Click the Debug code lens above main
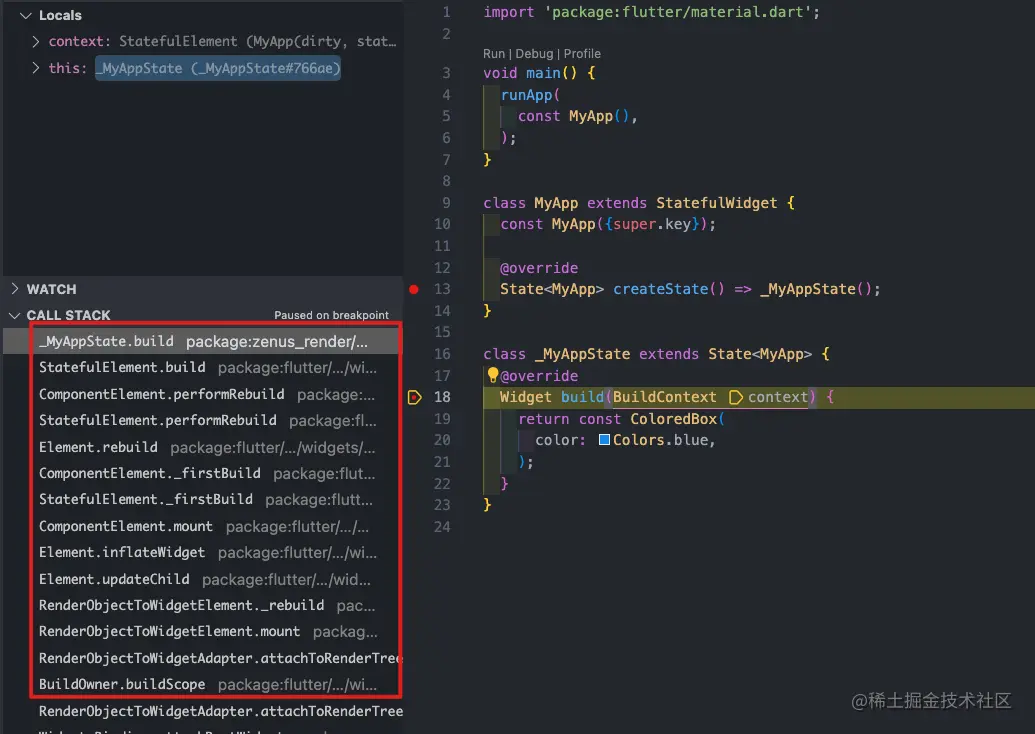Image resolution: width=1035 pixels, height=734 pixels. tap(534, 53)
